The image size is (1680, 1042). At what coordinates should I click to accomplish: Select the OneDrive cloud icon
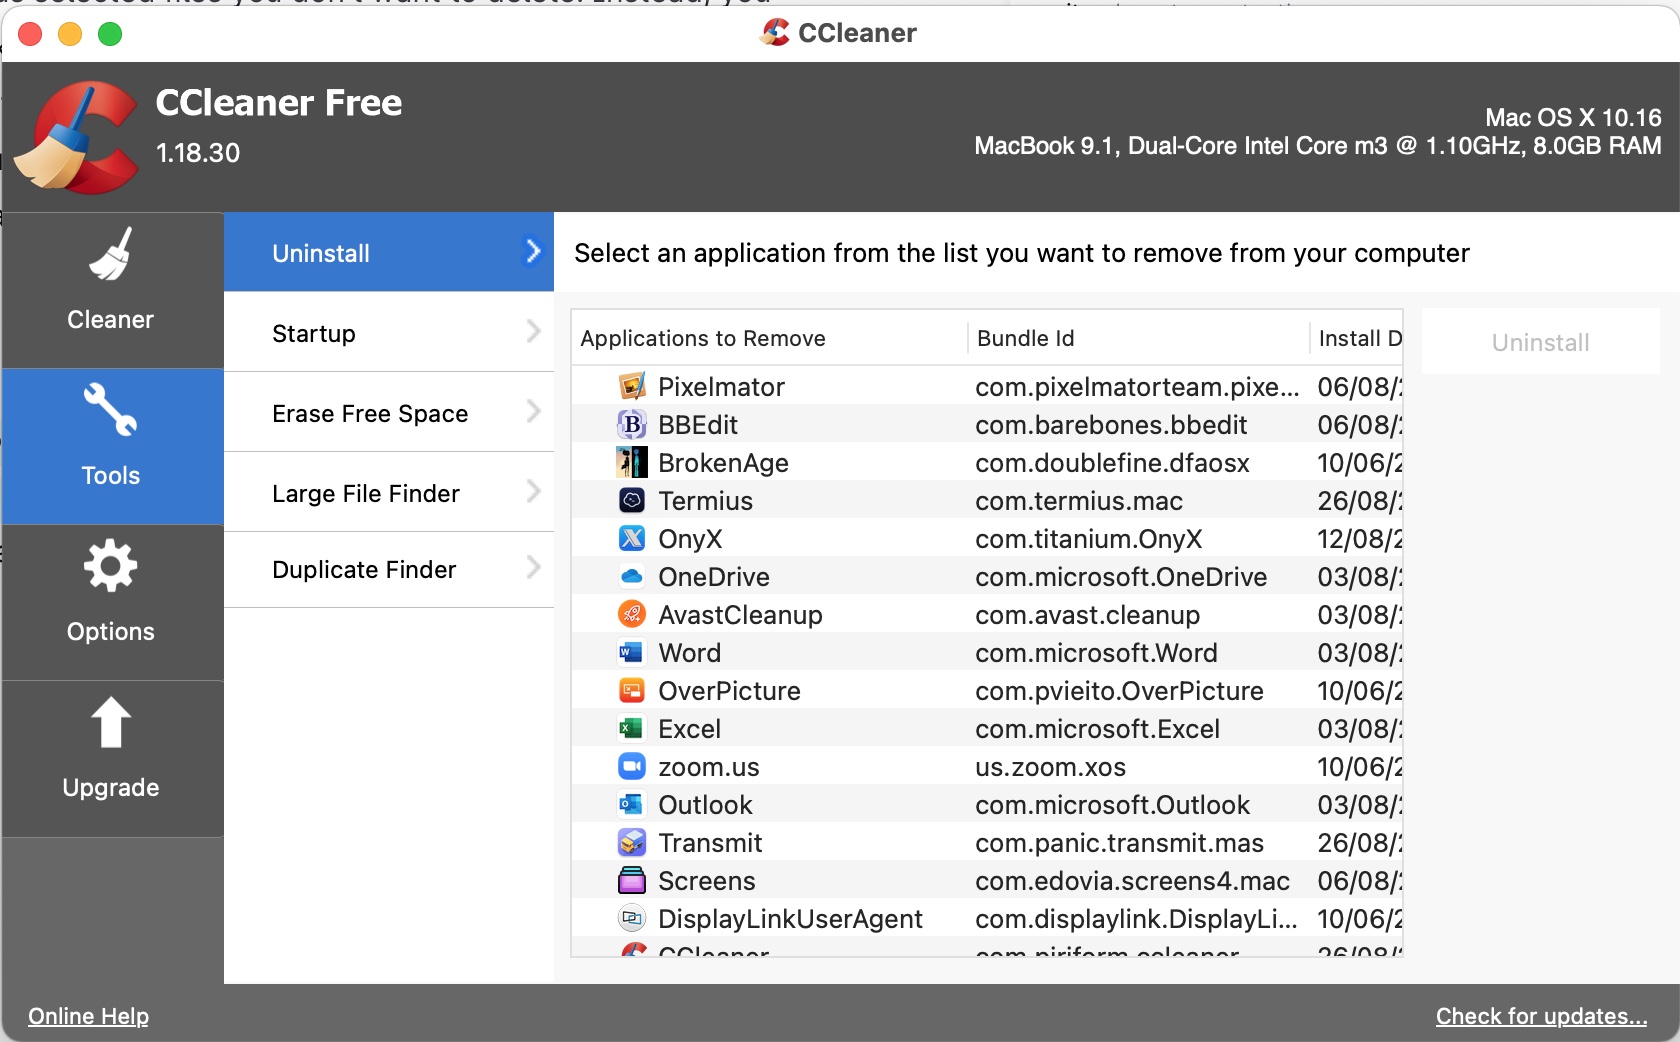(x=632, y=576)
